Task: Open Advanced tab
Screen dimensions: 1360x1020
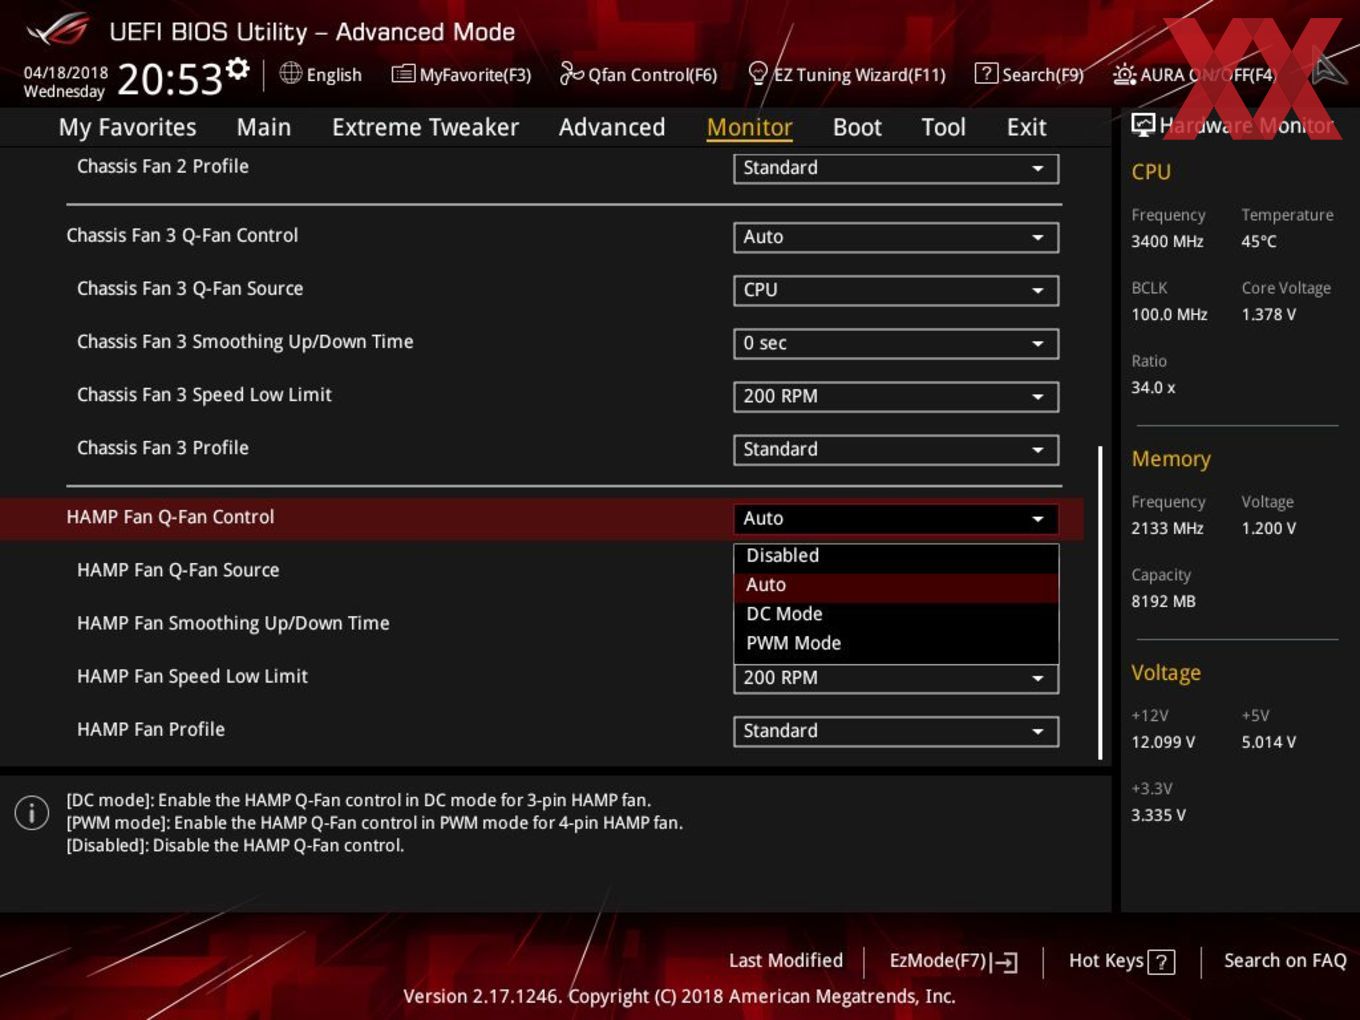Action: 612,127
